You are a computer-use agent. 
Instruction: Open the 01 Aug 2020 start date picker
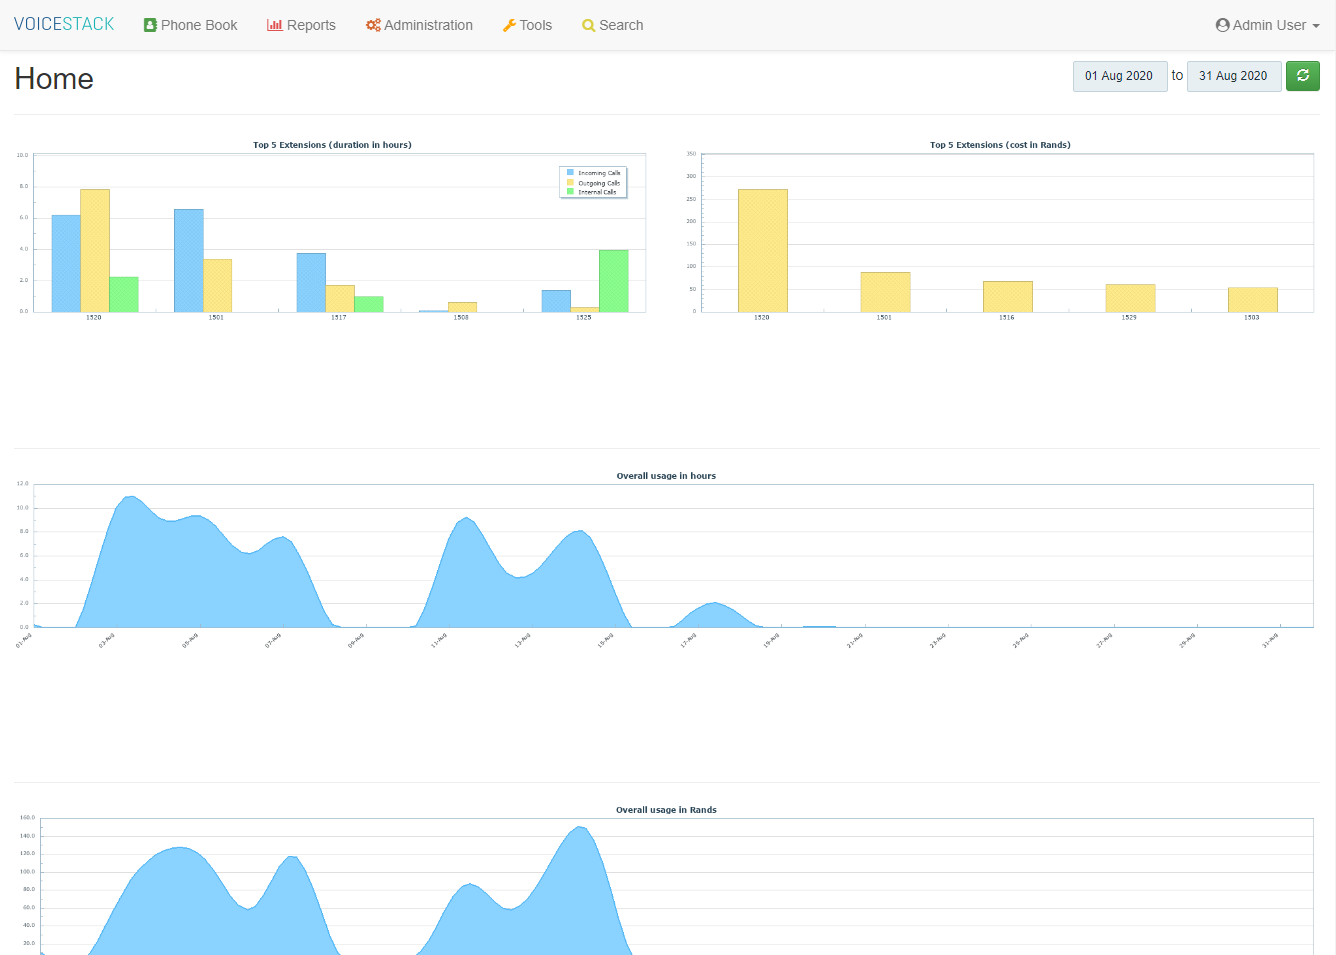coord(1119,76)
